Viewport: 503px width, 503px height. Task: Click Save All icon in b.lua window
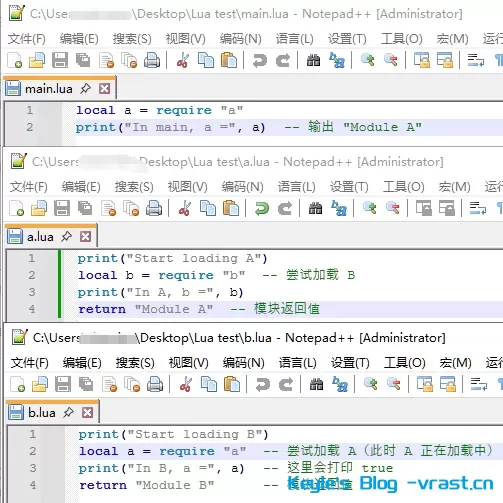(x=86, y=385)
